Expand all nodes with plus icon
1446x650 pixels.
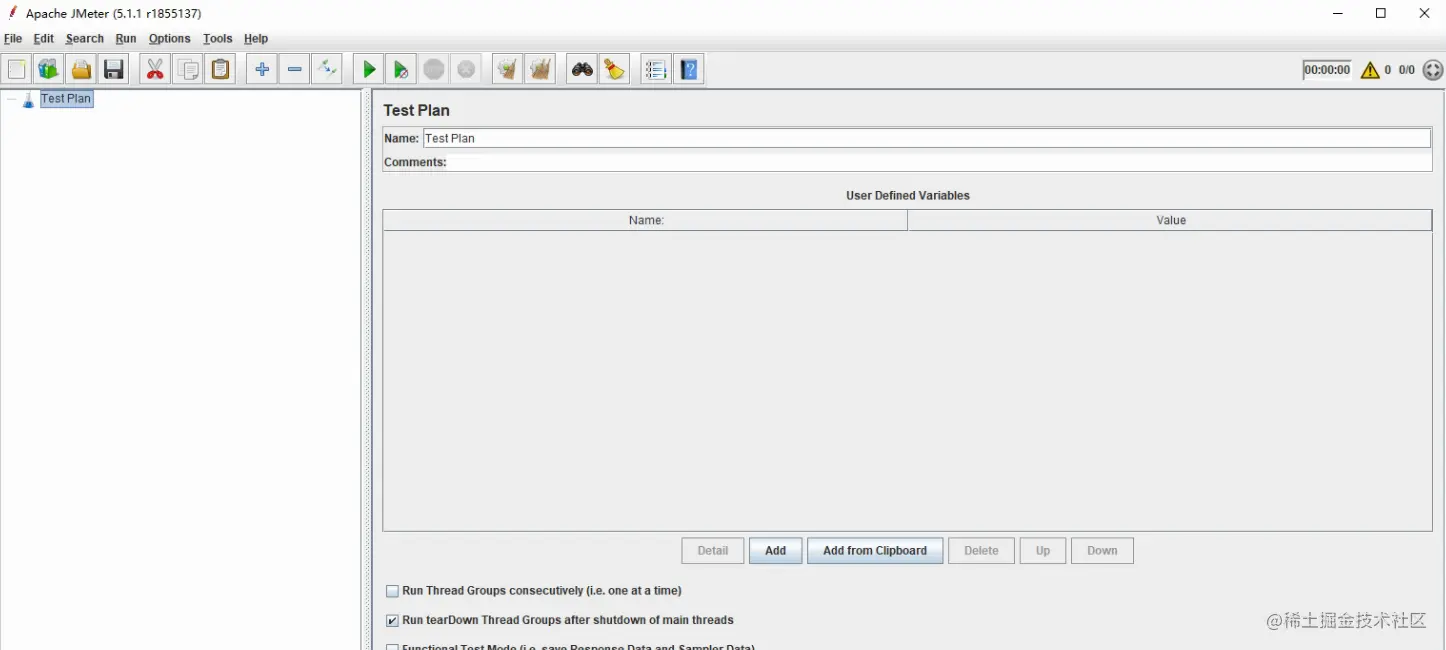(x=262, y=69)
